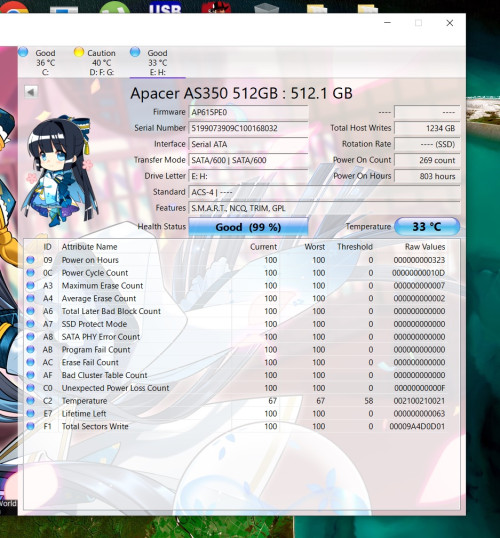Click the Temperature attribute status icon

pyautogui.click(x=31, y=401)
